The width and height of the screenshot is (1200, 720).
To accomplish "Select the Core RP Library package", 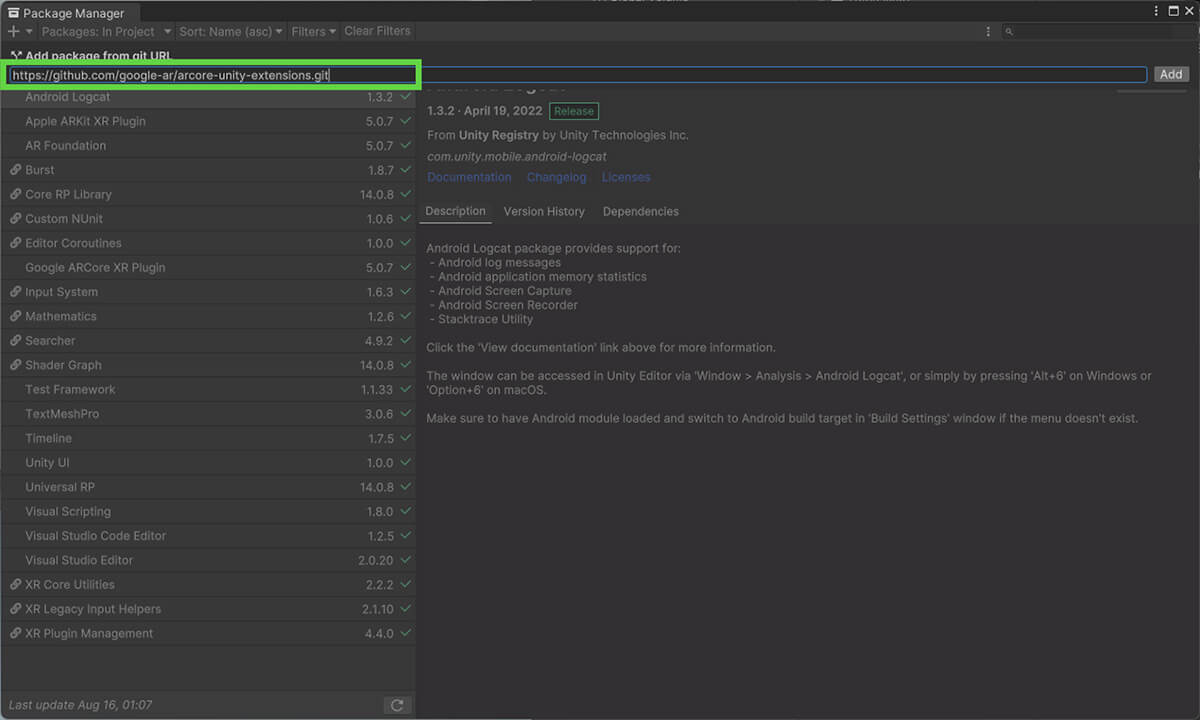I will (208, 194).
